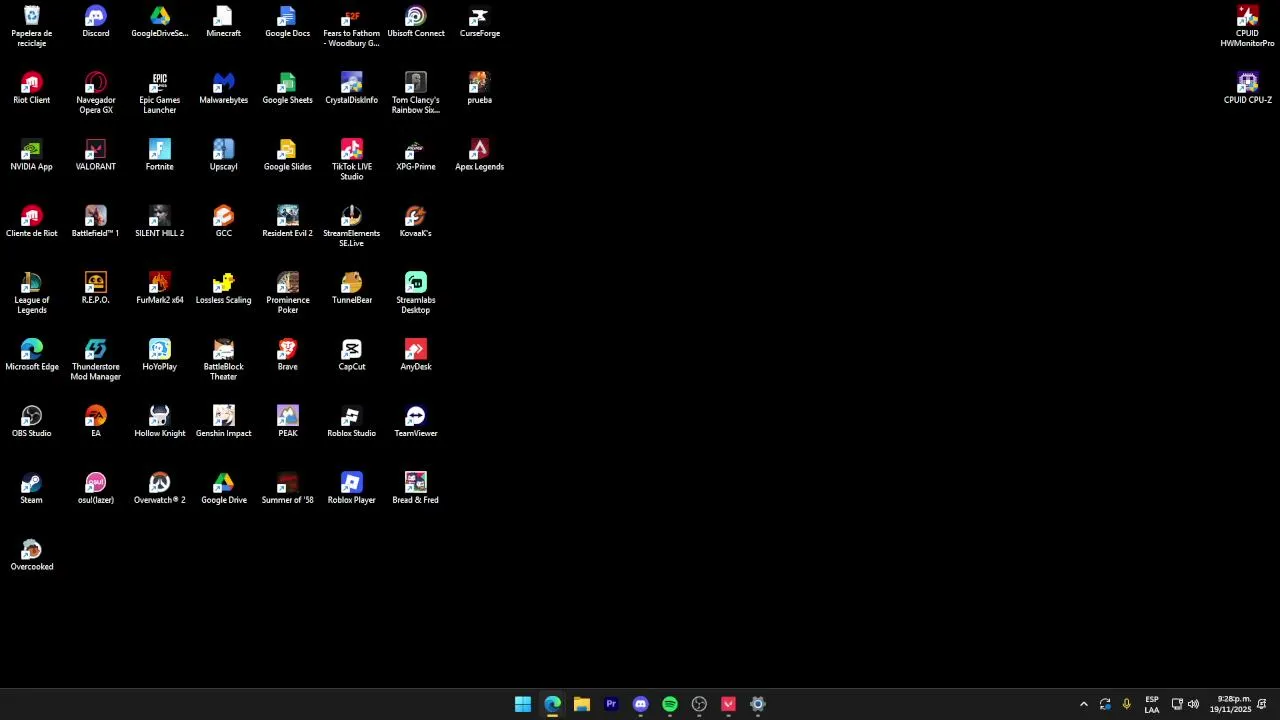
Task: Select the Brave browser desktop icon
Action: coord(287,356)
